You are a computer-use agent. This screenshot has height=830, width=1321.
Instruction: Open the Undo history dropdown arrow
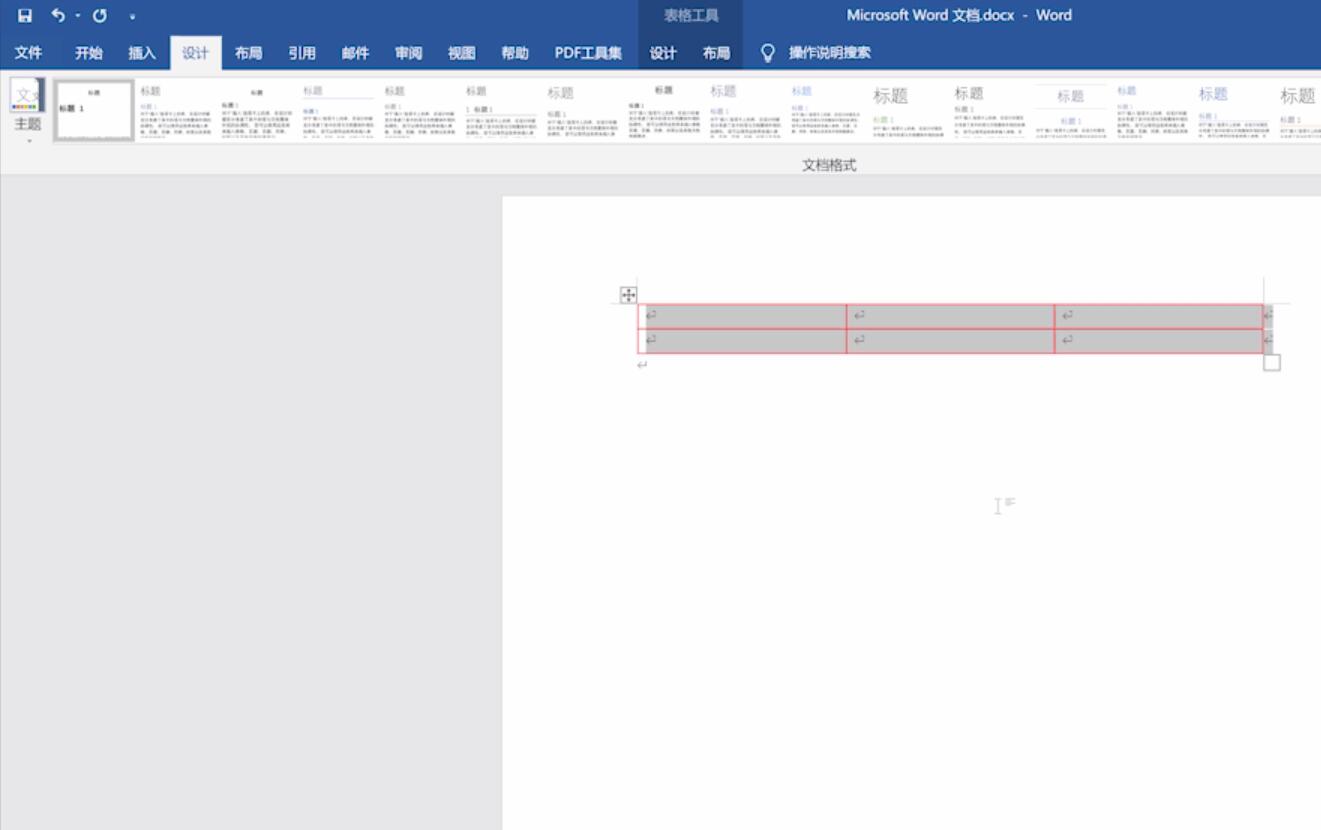point(77,16)
